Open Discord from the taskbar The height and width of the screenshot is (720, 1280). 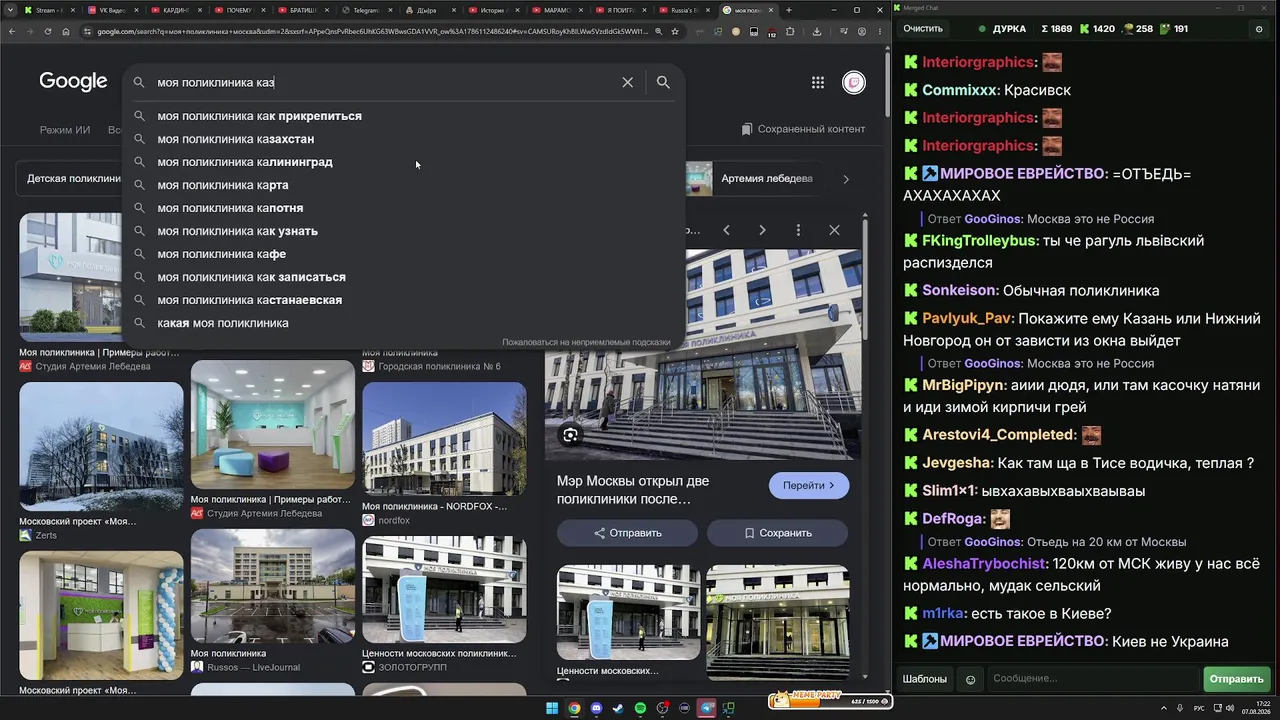click(597, 709)
